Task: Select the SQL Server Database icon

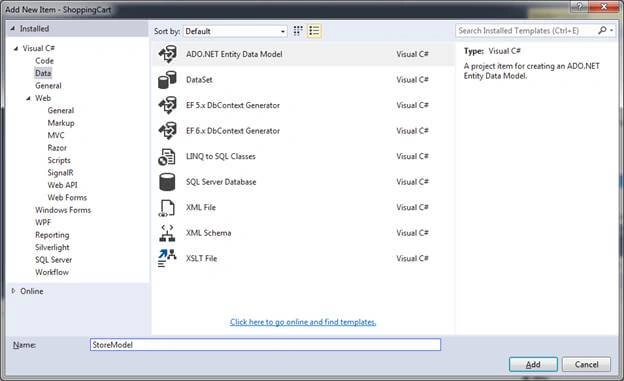Action: click(x=167, y=182)
